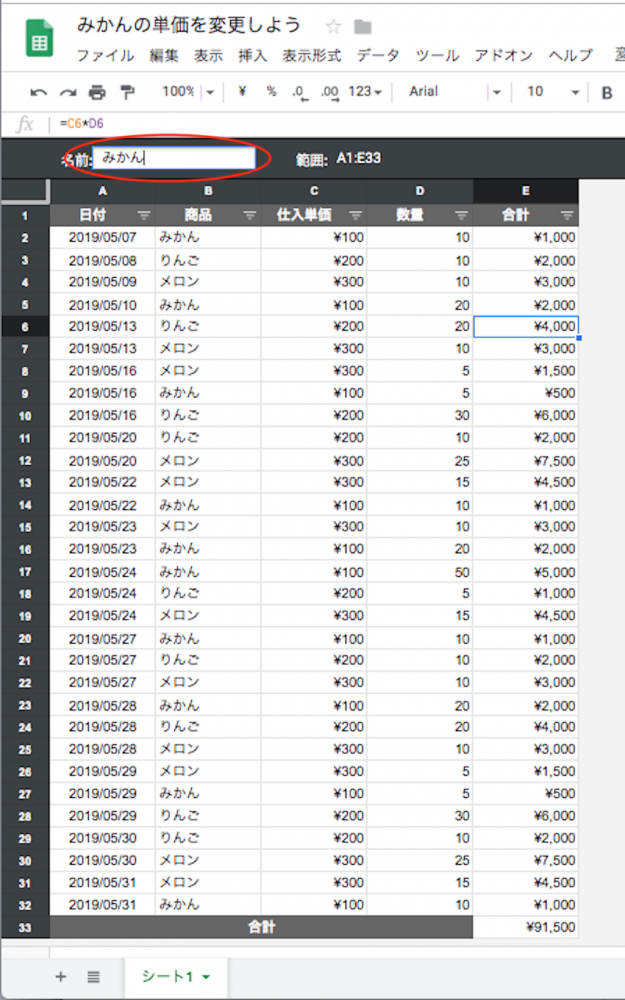
Task: Click the undo arrow icon
Action: 39,92
